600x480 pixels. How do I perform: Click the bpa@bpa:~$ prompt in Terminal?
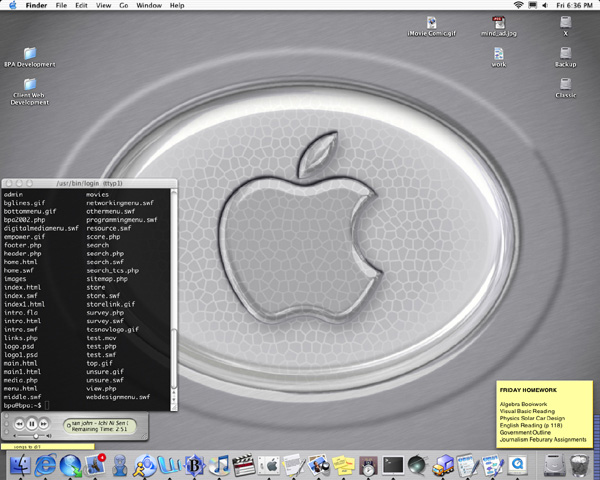(x=23, y=405)
